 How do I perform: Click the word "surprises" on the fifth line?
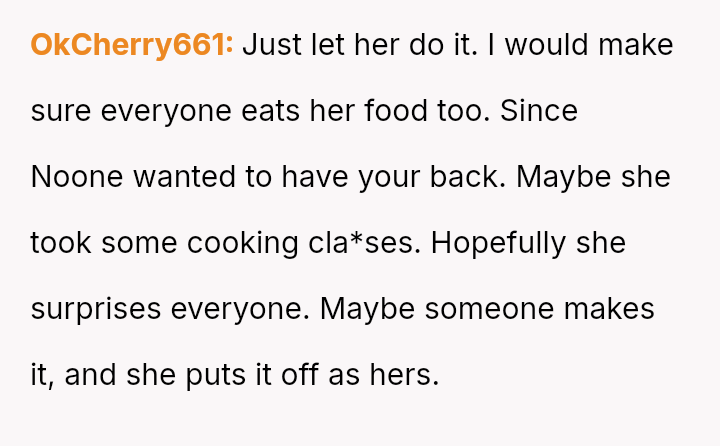pyautogui.click(x=96, y=310)
